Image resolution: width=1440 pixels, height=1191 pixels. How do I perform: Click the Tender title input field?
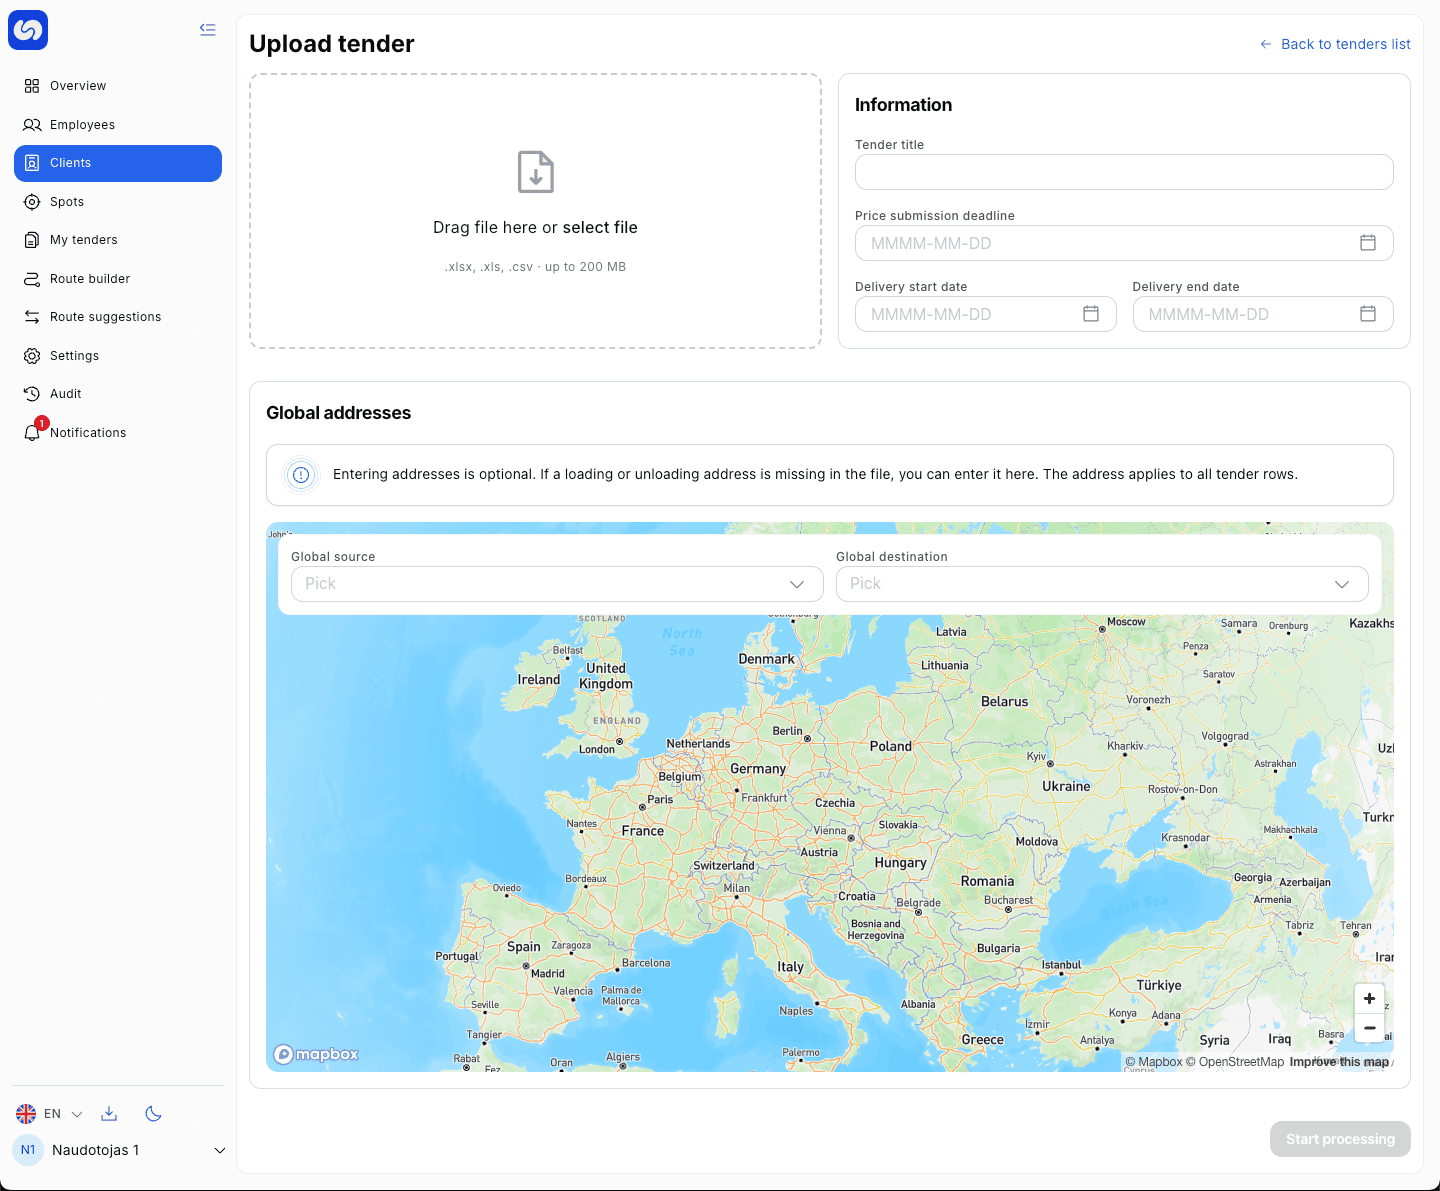pyautogui.click(x=1124, y=172)
